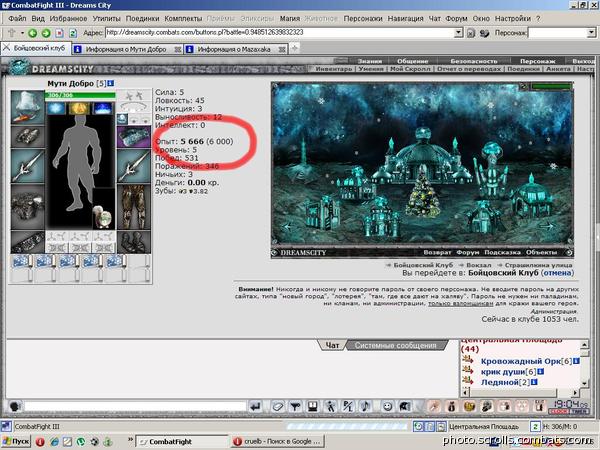Click the Пуск start button

(16, 441)
